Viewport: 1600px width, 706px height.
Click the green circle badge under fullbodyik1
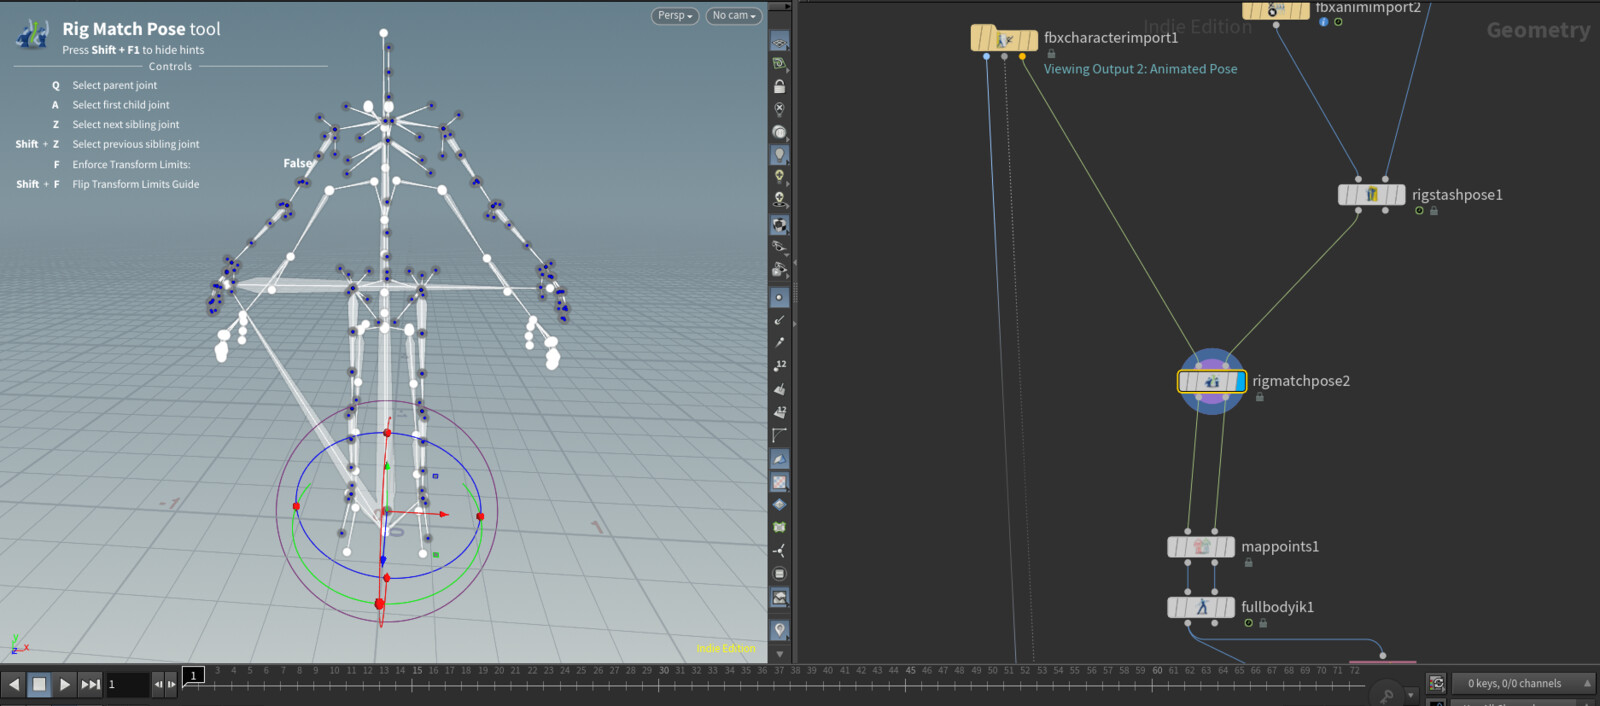1248,623
